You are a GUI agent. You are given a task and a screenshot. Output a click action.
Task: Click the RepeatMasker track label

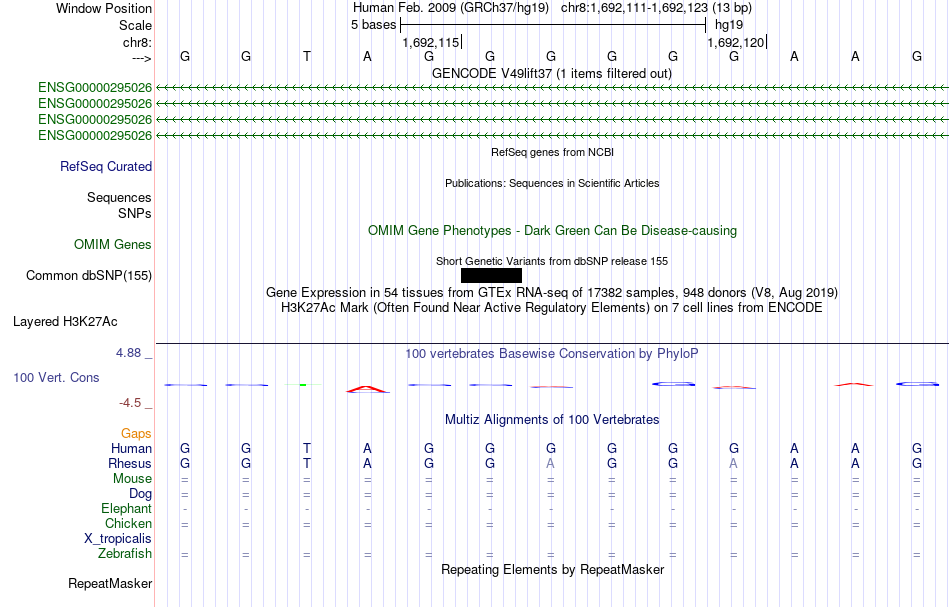pos(110,583)
